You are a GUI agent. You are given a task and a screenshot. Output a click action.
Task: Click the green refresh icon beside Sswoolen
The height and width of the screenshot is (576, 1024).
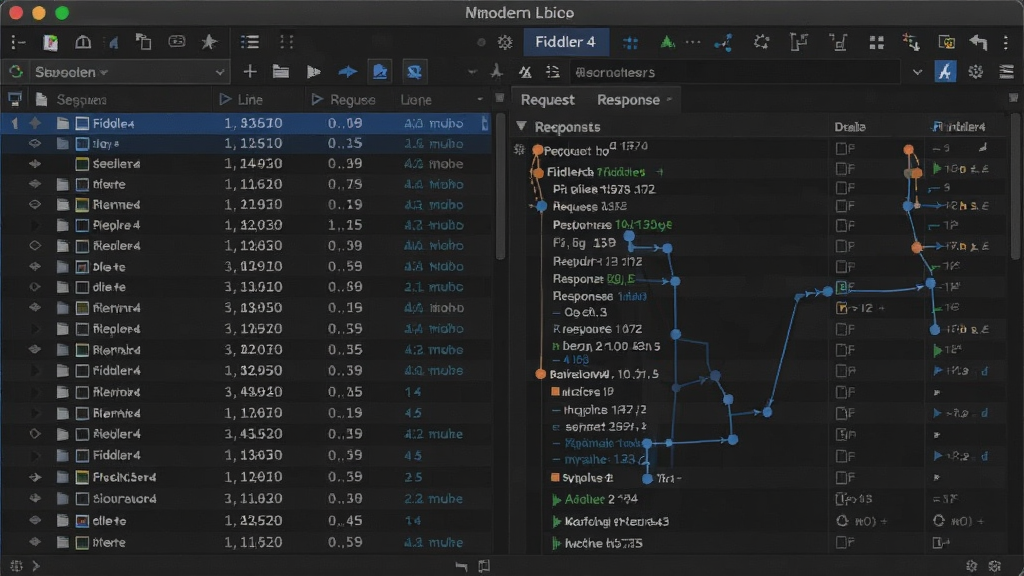[16, 72]
